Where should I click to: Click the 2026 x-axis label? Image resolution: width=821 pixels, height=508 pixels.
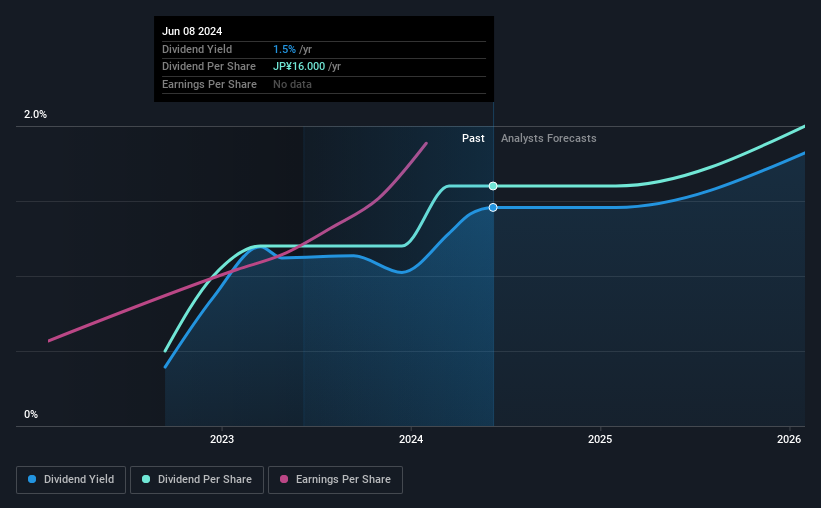789,439
